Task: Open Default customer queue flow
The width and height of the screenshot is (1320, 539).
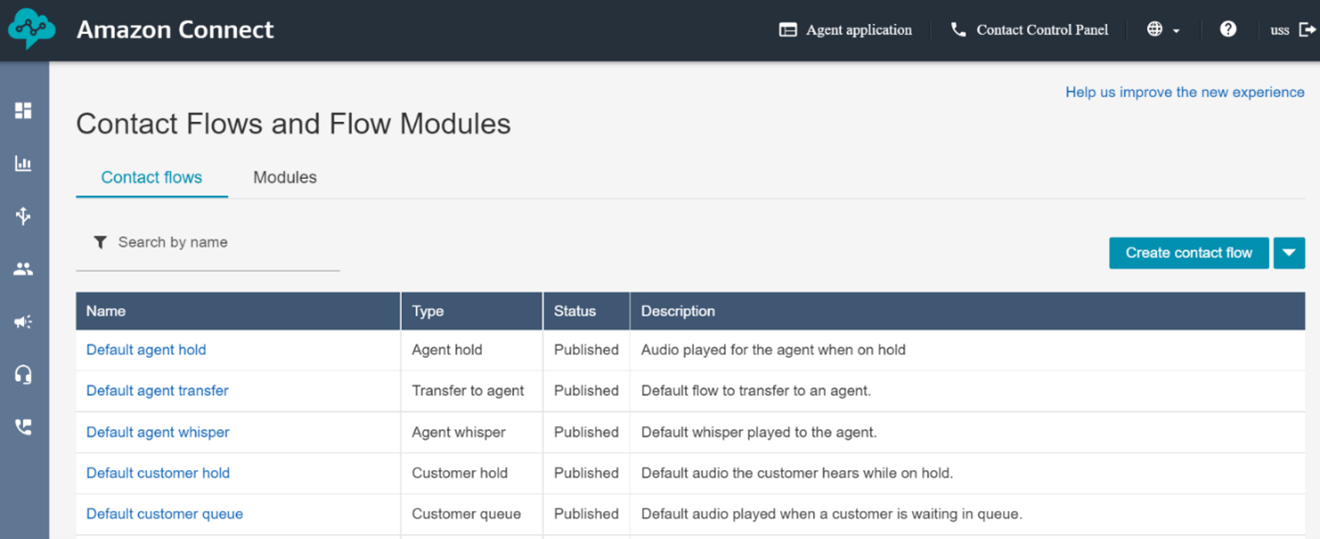Action: tap(165, 514)
